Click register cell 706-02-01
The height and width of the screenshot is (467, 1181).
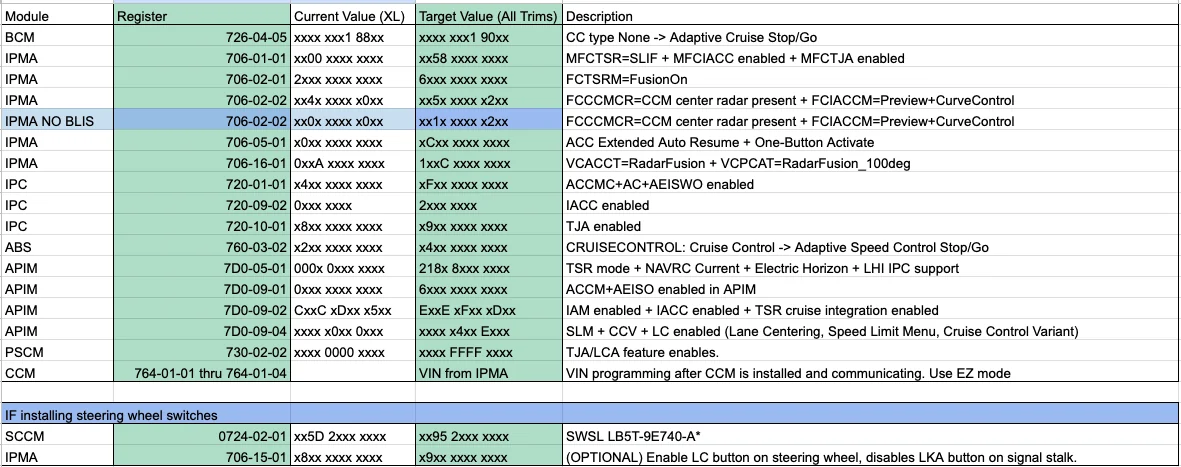pos(202,79)
